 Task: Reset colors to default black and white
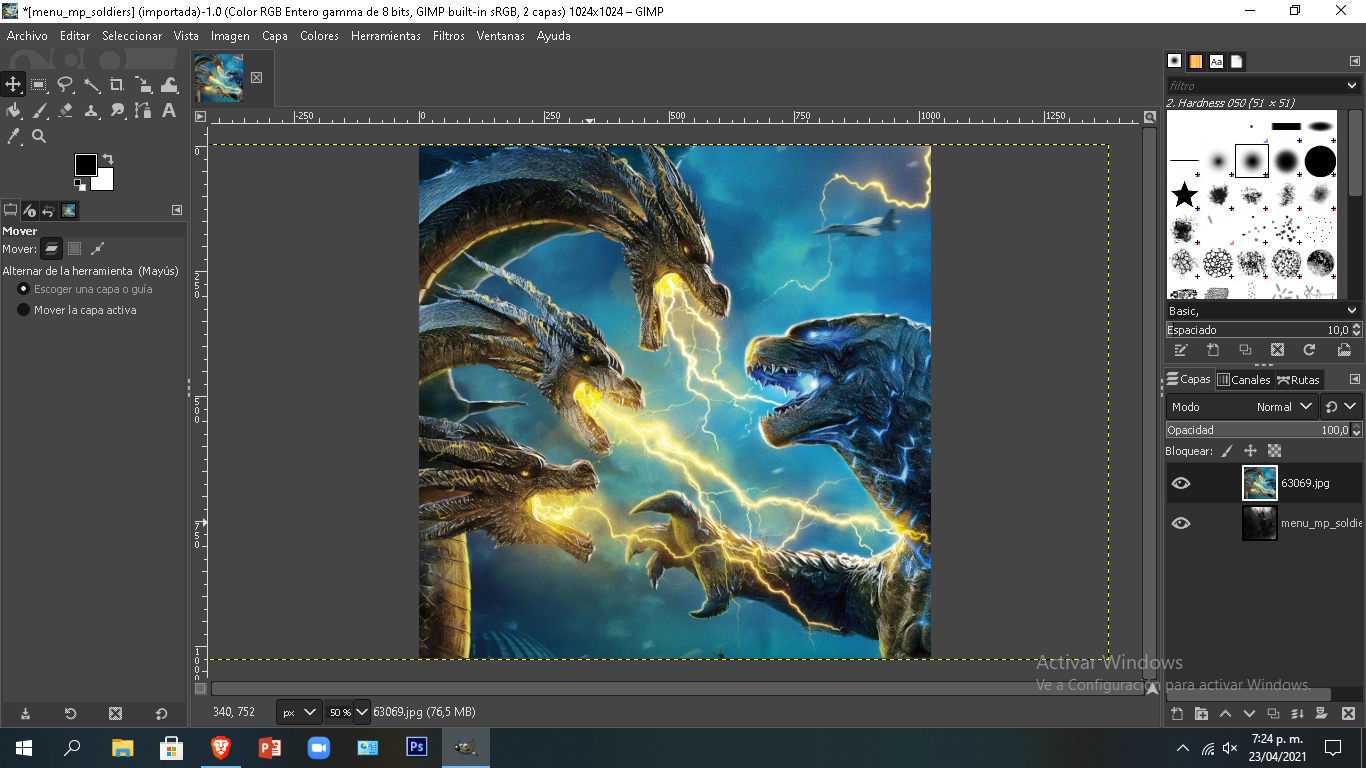pyautogui.click(x=79, y=184)
